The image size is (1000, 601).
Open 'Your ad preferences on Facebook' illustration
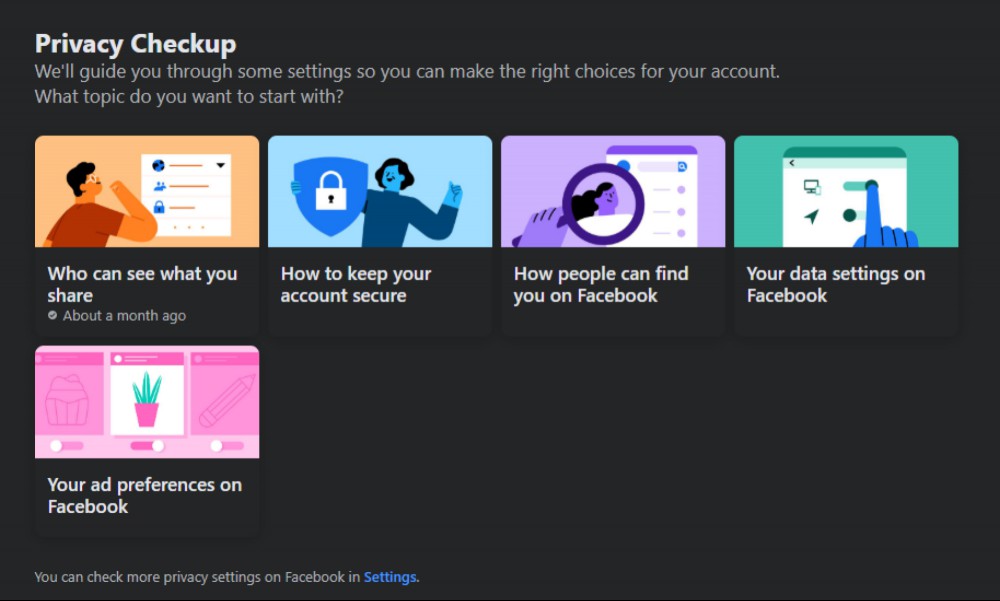click(x=147, y=402)
